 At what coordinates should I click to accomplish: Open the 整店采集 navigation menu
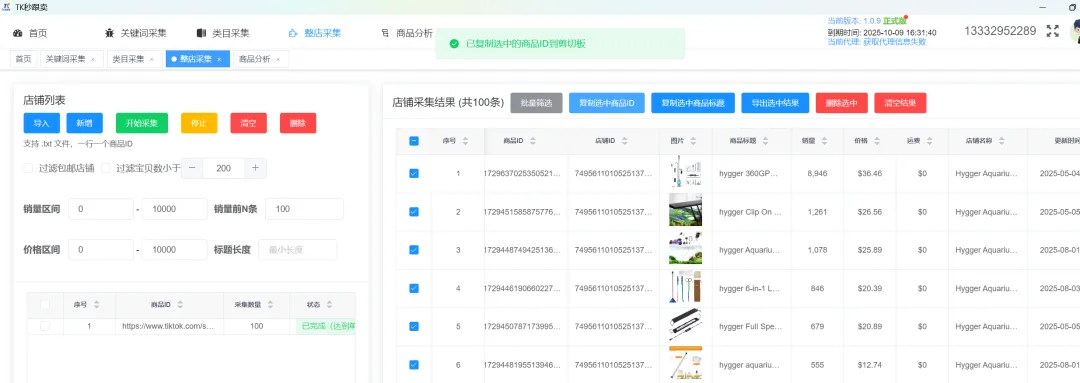pos(315,32)
